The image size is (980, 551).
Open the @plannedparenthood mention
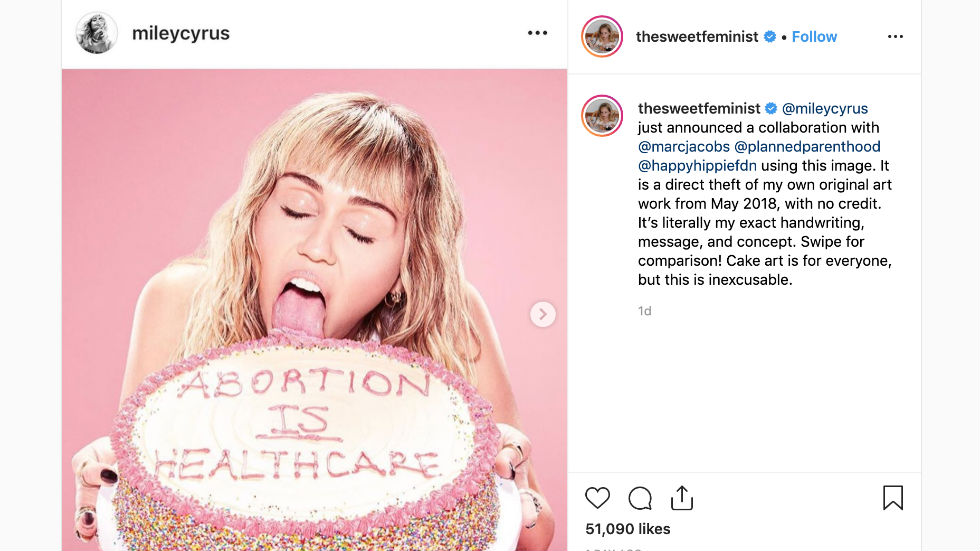(x=808, y=146)
